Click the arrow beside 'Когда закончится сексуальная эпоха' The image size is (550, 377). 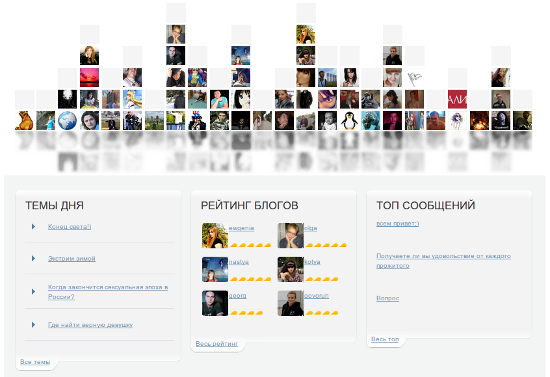point(33,291)
